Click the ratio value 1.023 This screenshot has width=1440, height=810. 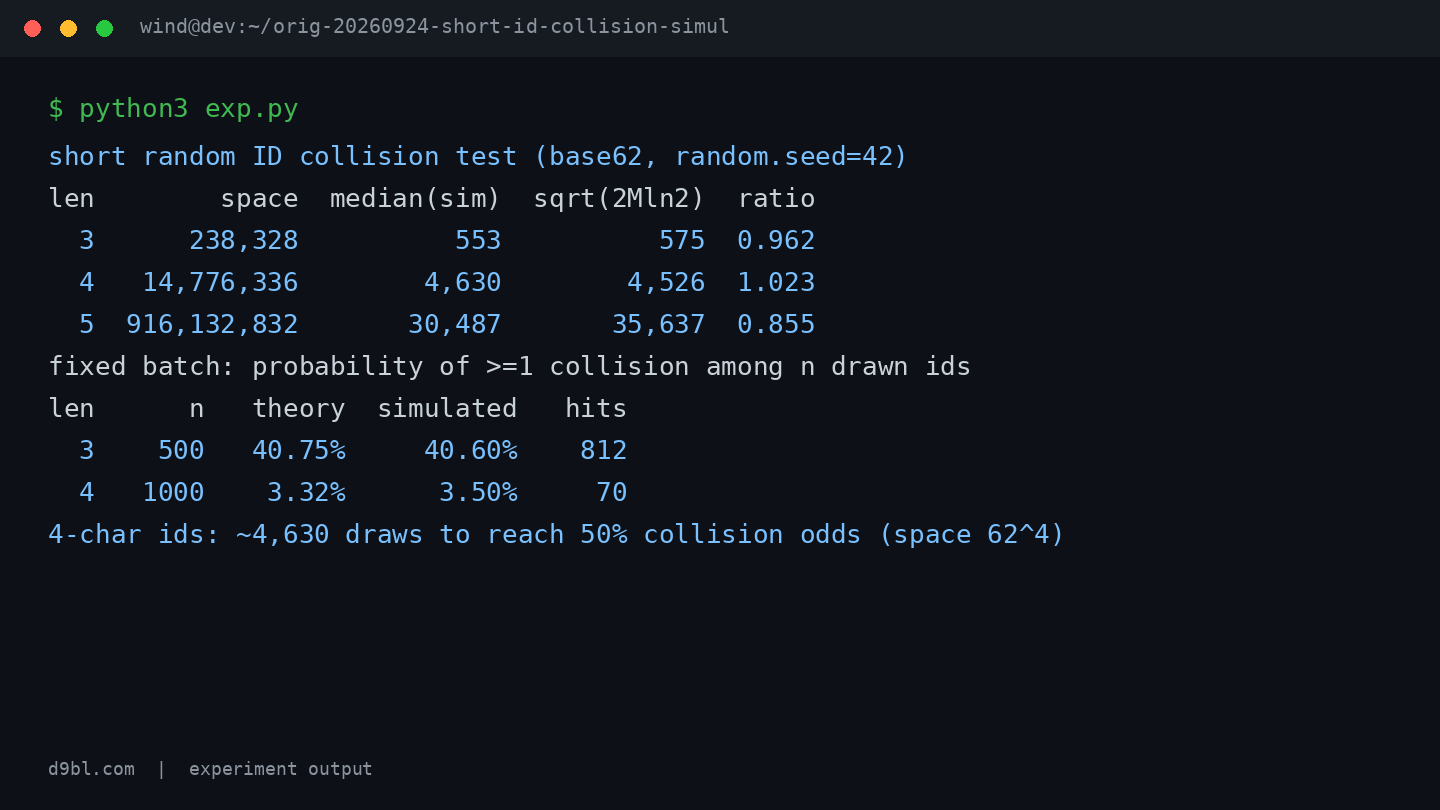click(777, 283)
